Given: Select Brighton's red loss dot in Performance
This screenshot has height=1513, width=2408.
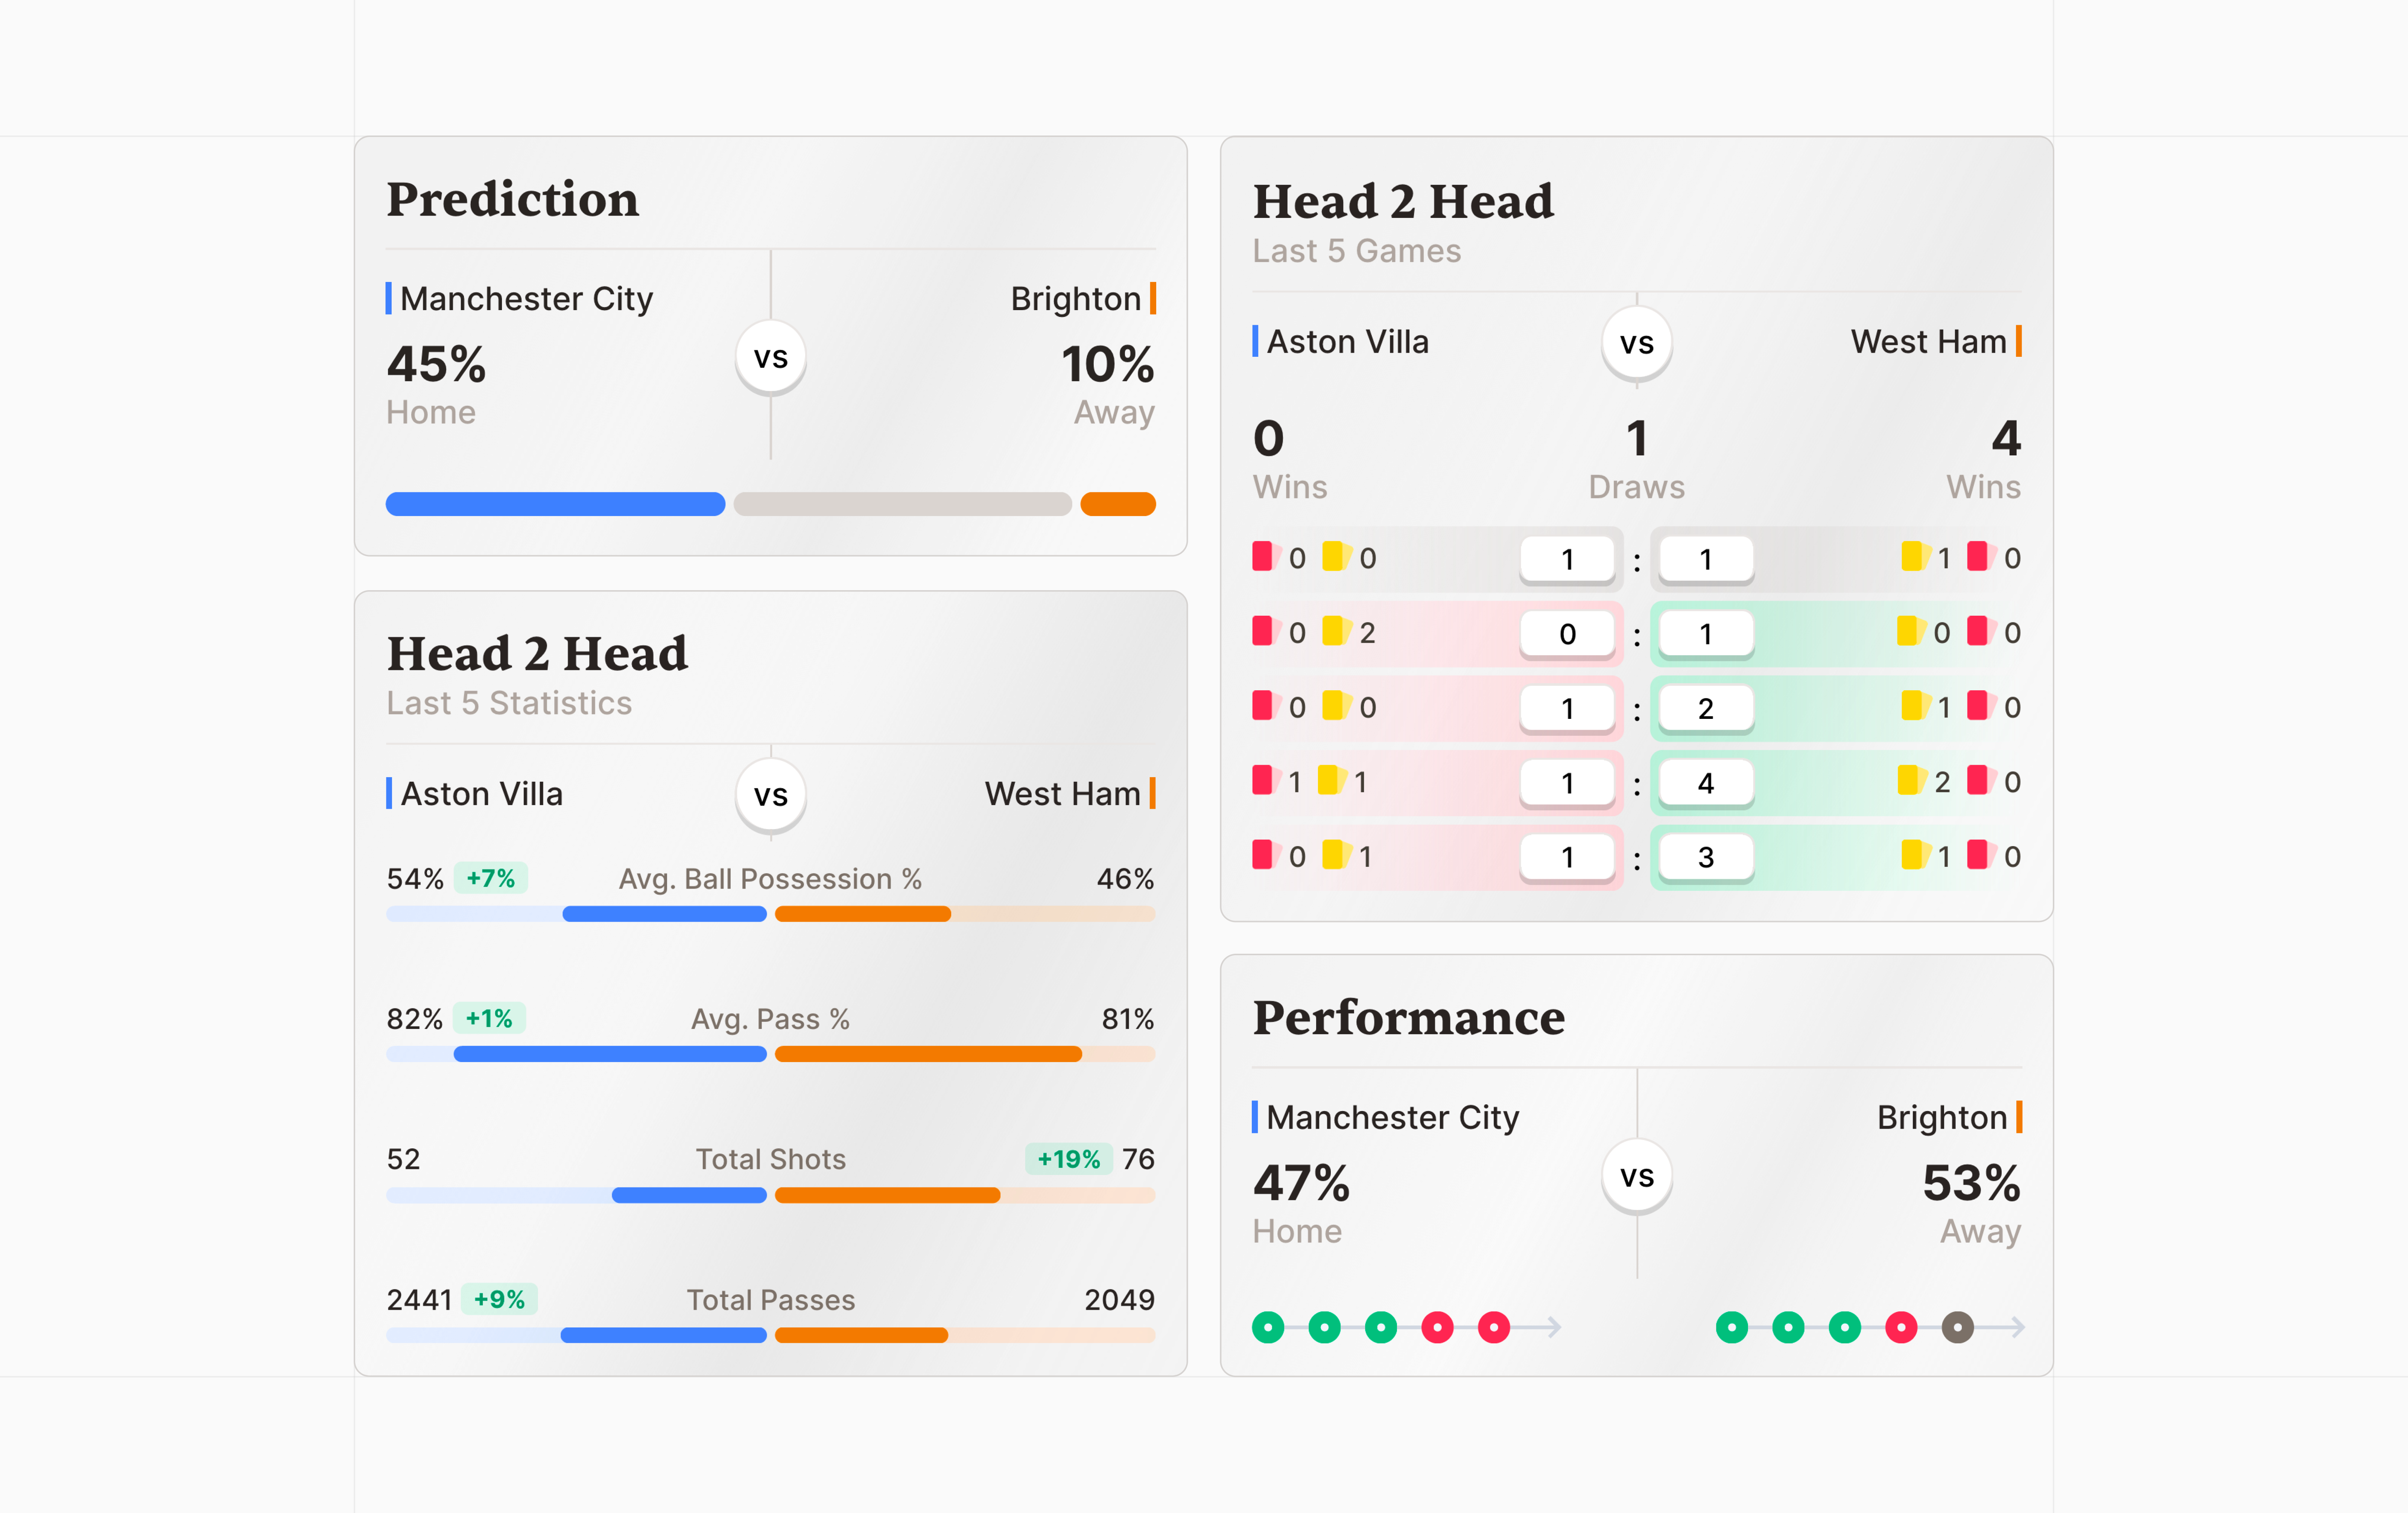Looking at the screenshot, I should click(1901, 1327).
